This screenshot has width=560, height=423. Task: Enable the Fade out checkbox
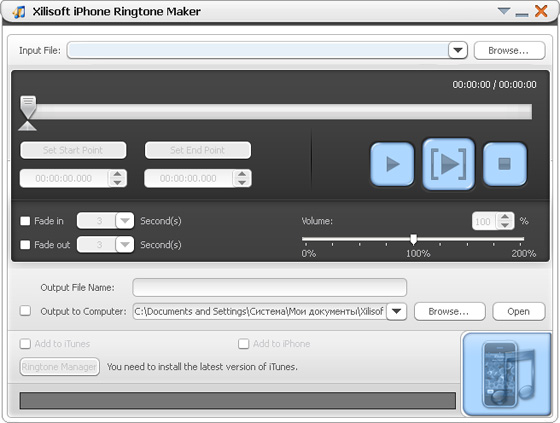25,245
